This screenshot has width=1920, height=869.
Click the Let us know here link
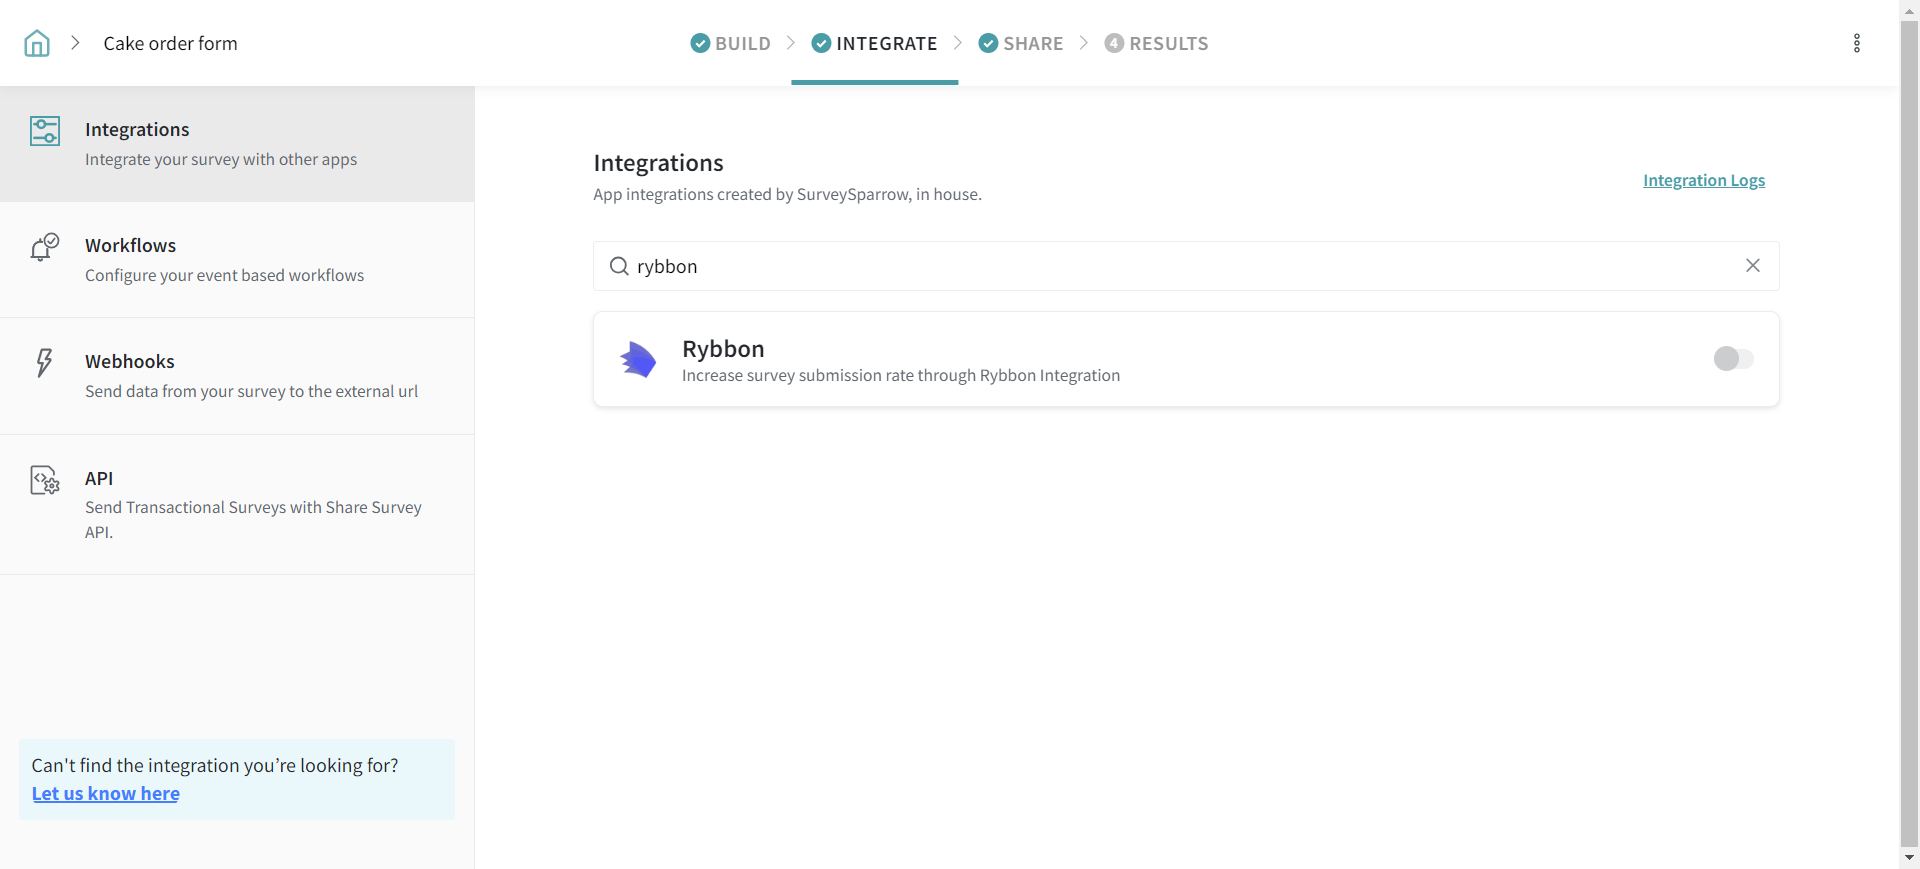106,793
